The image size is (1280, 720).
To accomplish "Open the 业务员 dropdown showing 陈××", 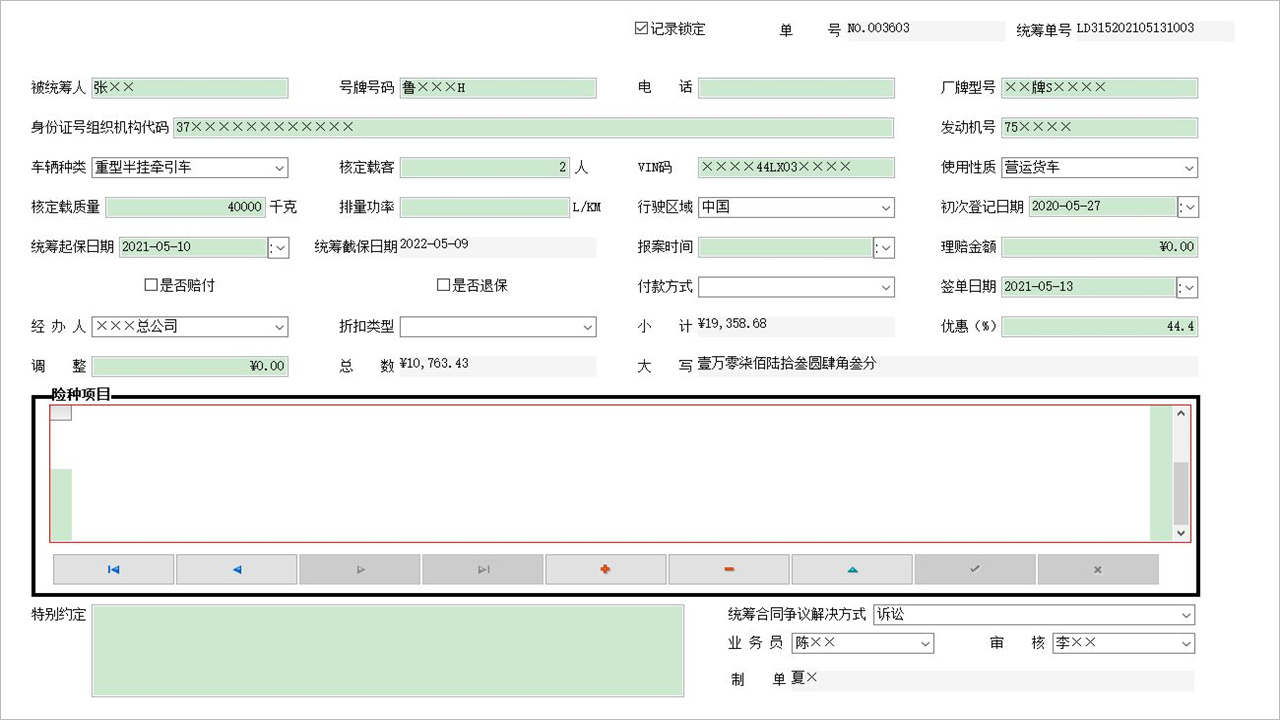I will click(x=924, y=643).
